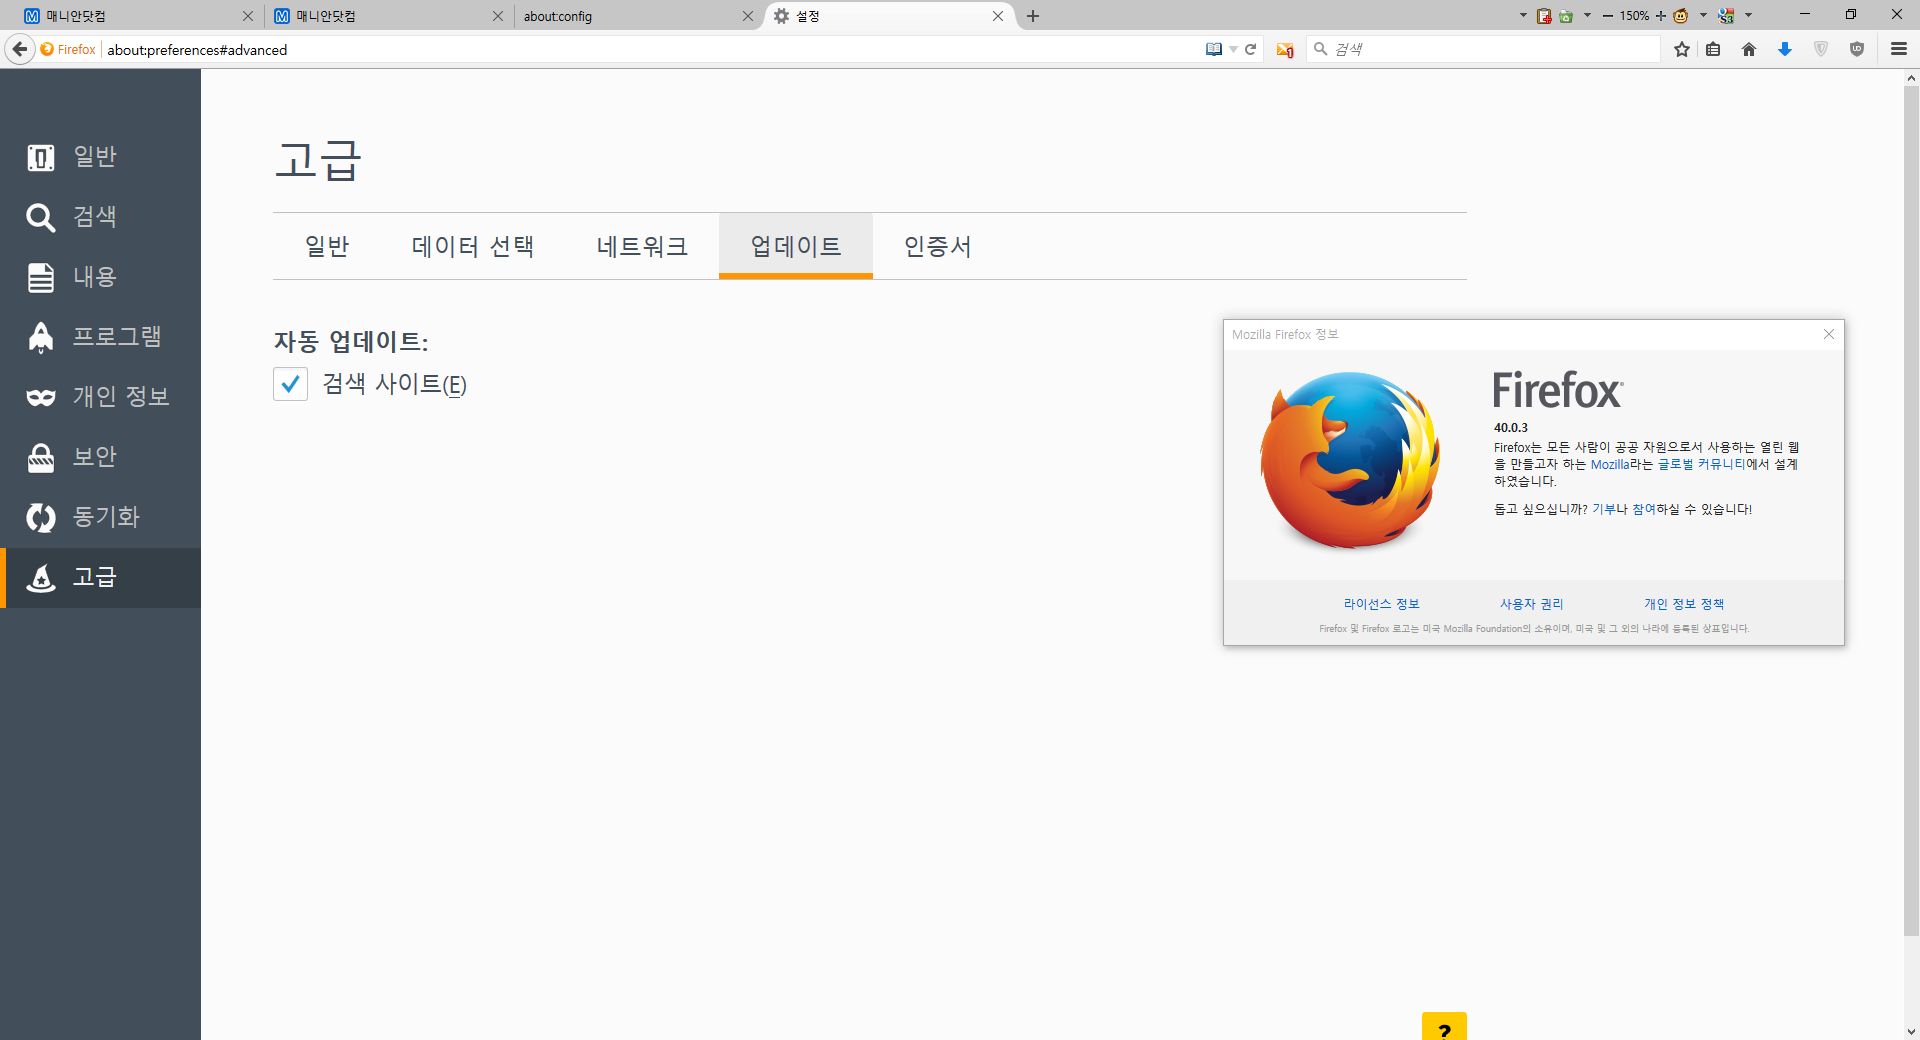Click the S3 Google translator icon
1920x1040 pixels.
coord(1726,16)
